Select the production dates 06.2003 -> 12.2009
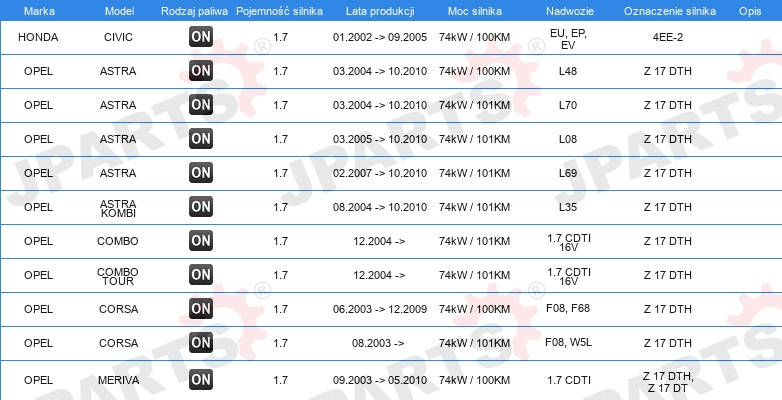 pyautogui.click(x=380, y=309)
